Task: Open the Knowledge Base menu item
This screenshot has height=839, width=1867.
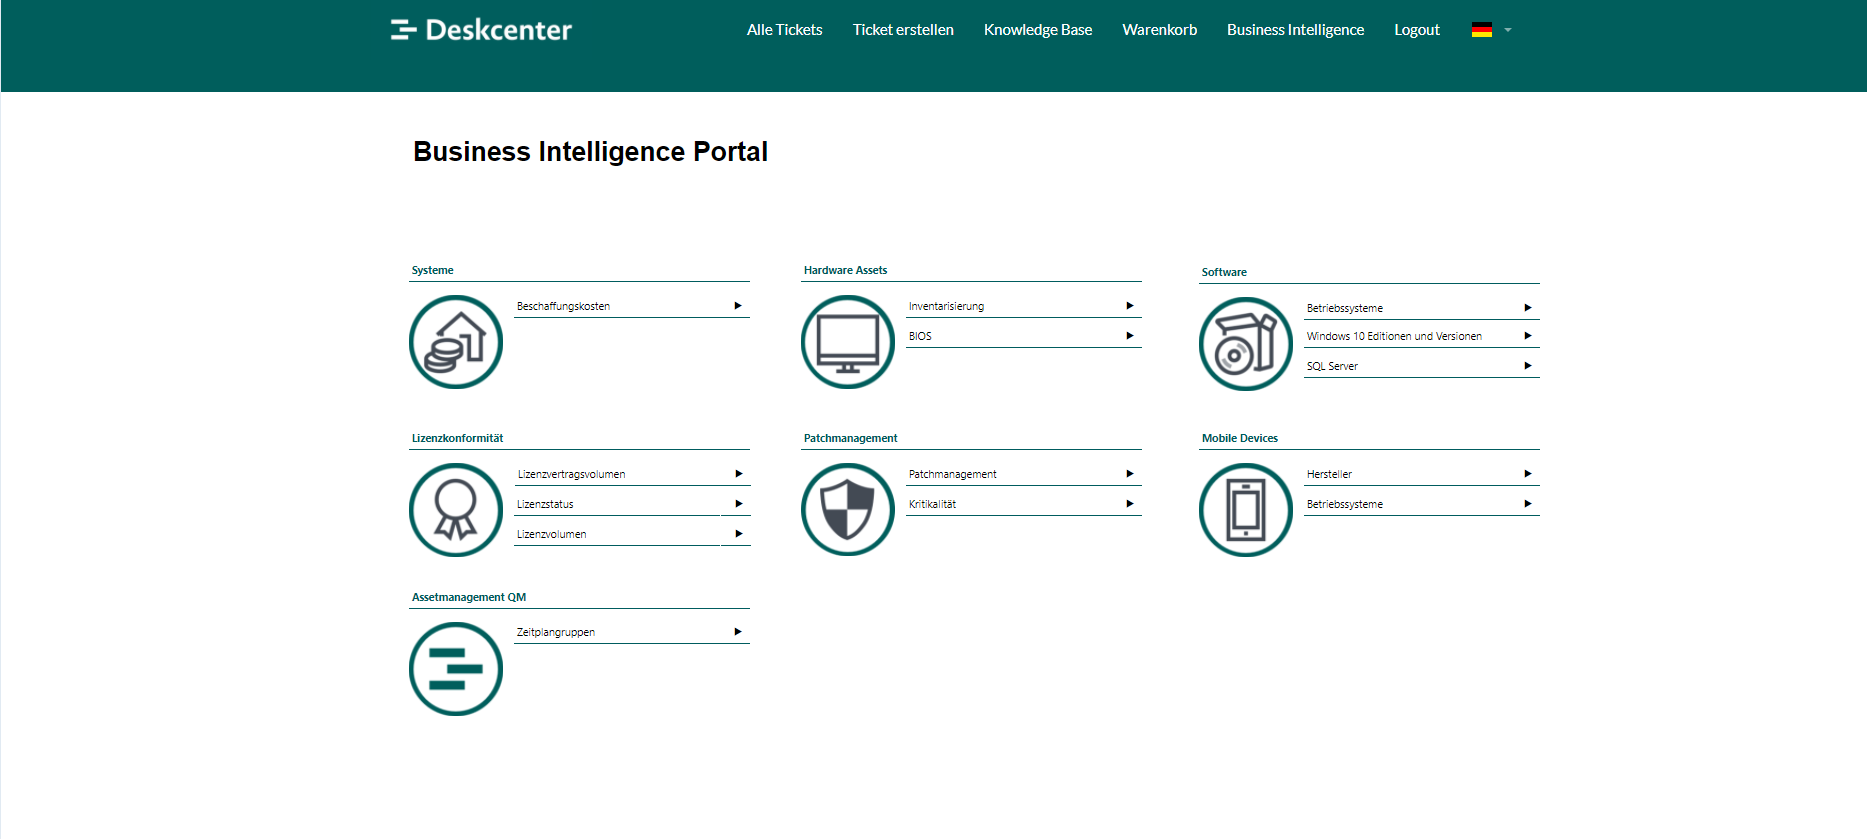Action: [x=1038, y=30]
